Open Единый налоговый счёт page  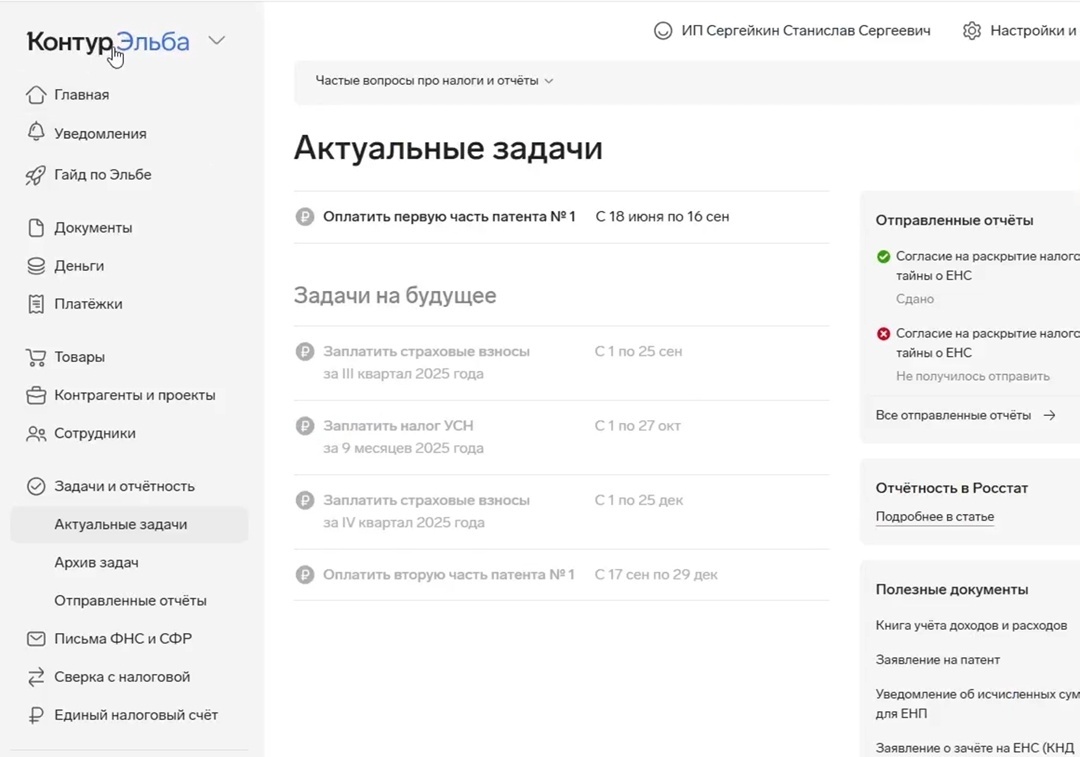[136, 715]
